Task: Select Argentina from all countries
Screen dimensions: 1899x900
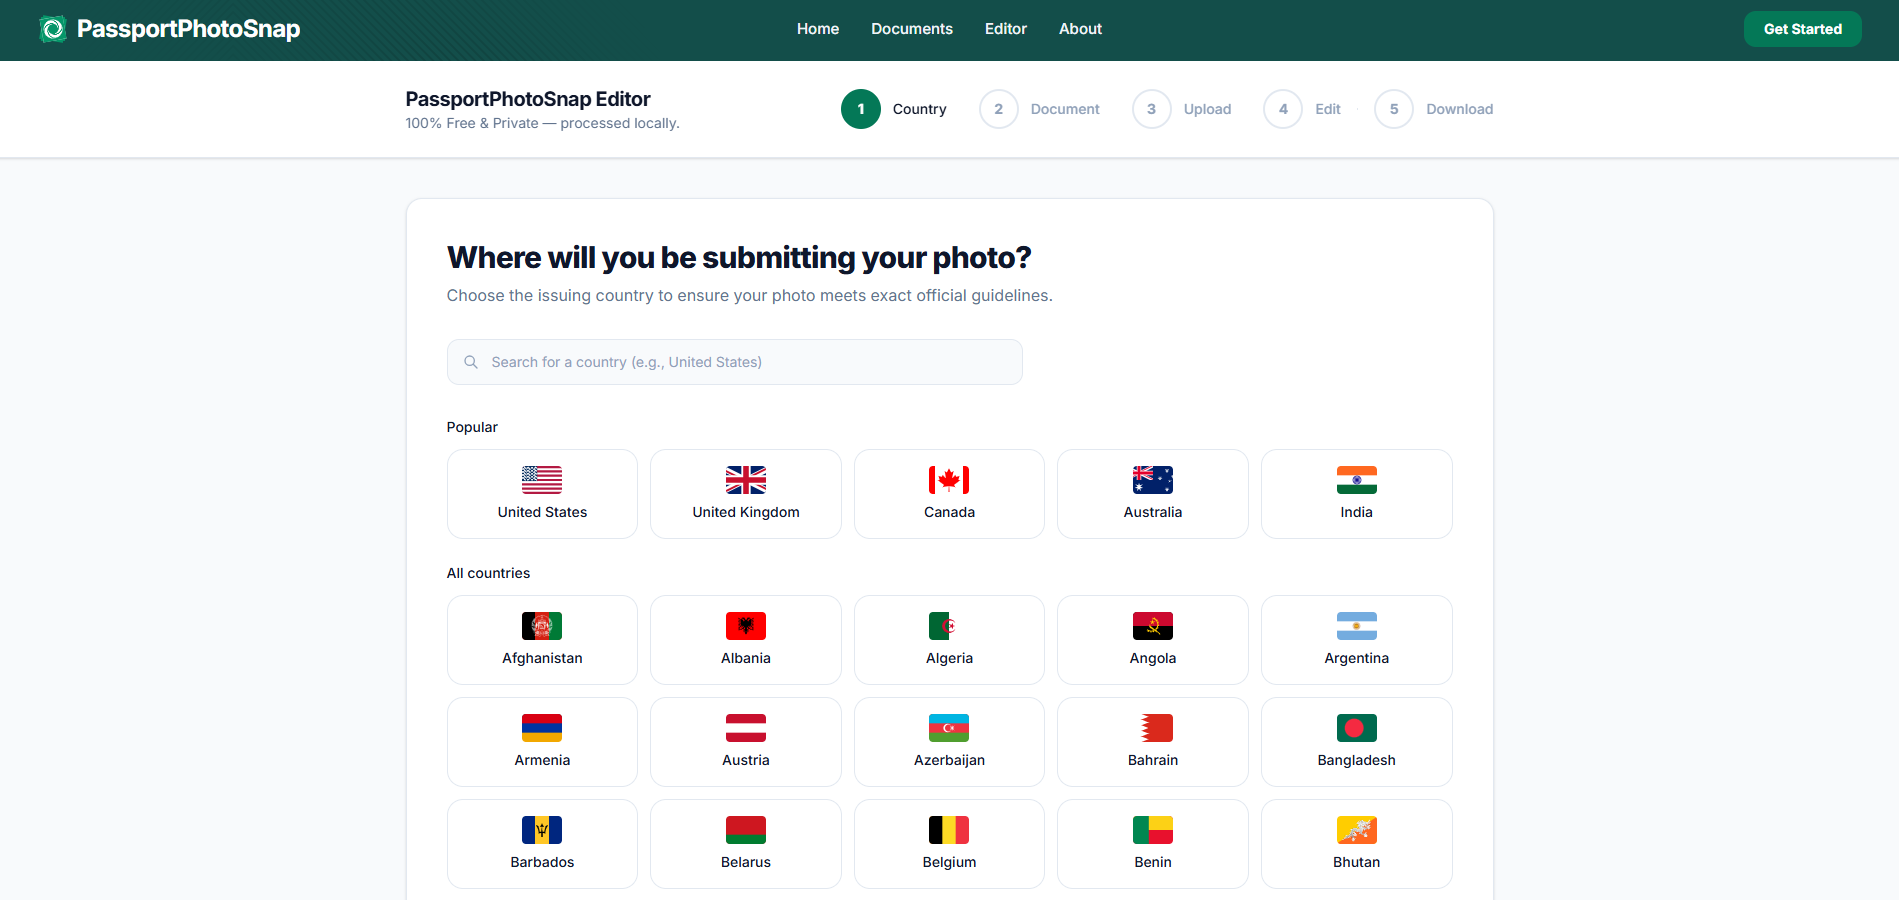Action: pyautogui.click(x=1356, y=640)
